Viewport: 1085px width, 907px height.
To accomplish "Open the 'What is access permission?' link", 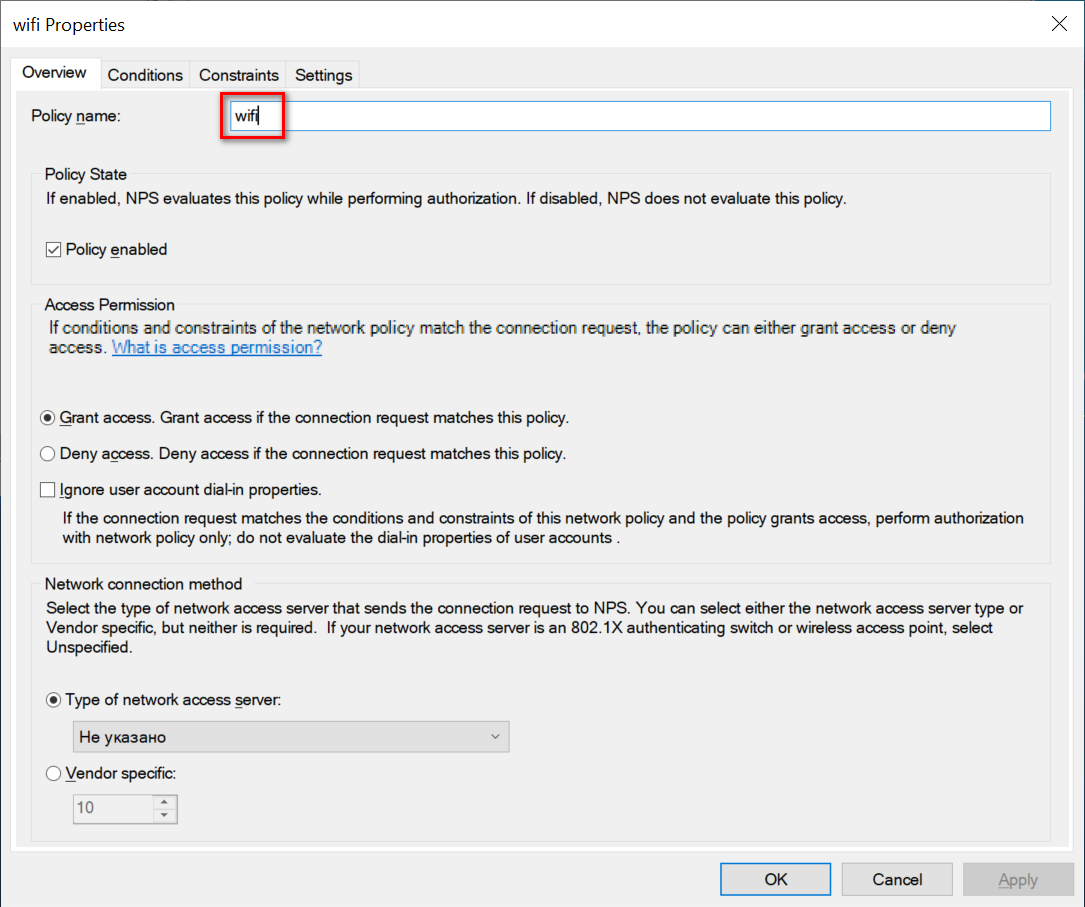I will 217,348.
